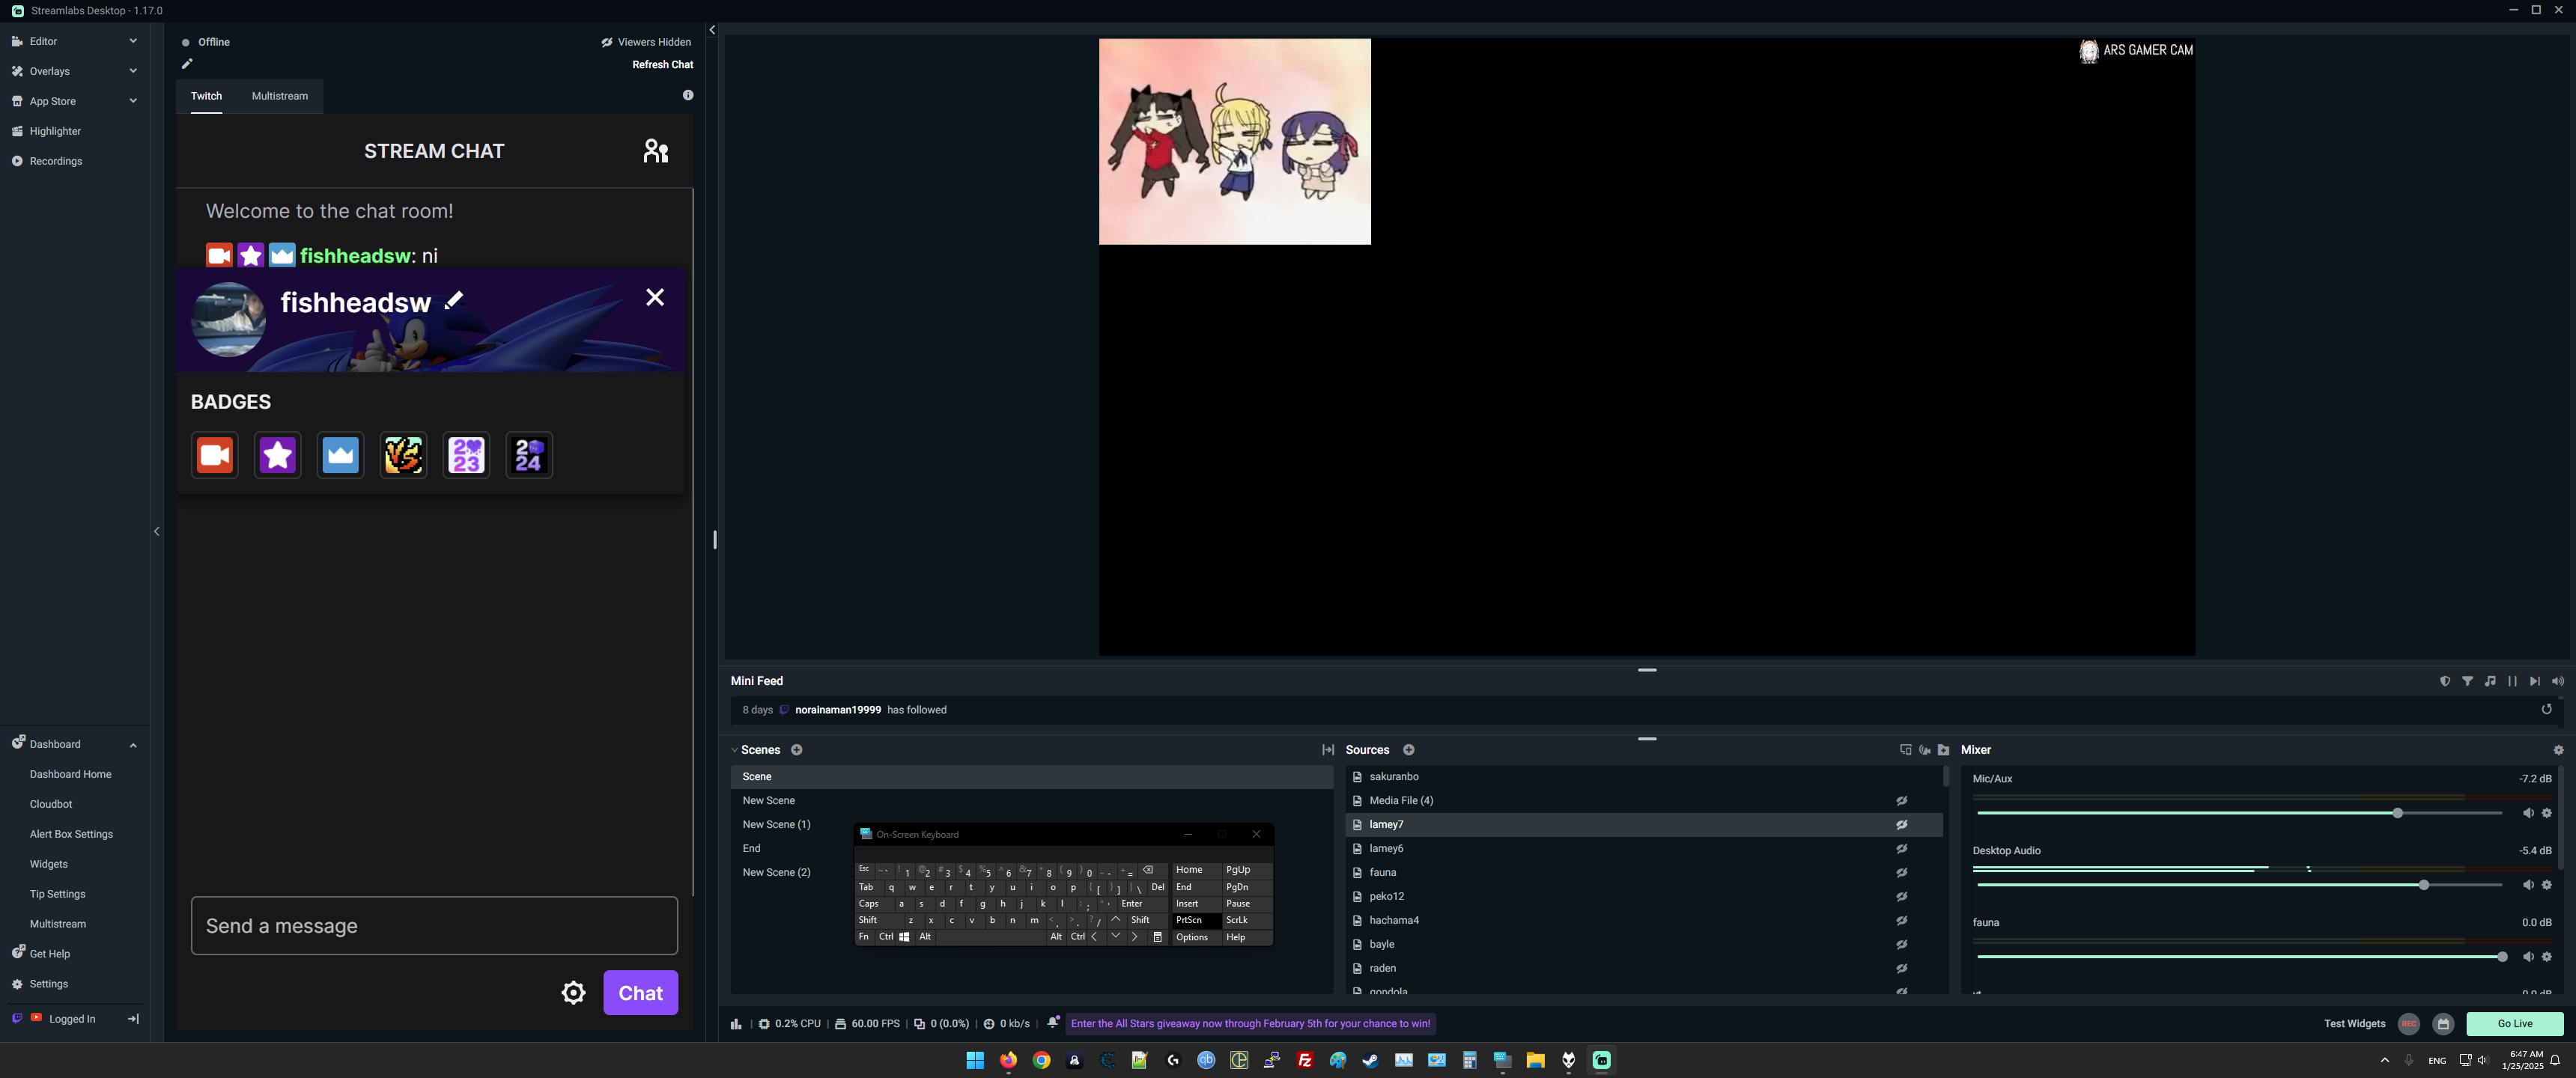Image resolution: width=2576 pixels, height=1078 pixels.
Task: Open the performance stats bar-chart icon
Action: click(x=736, y=1024)
